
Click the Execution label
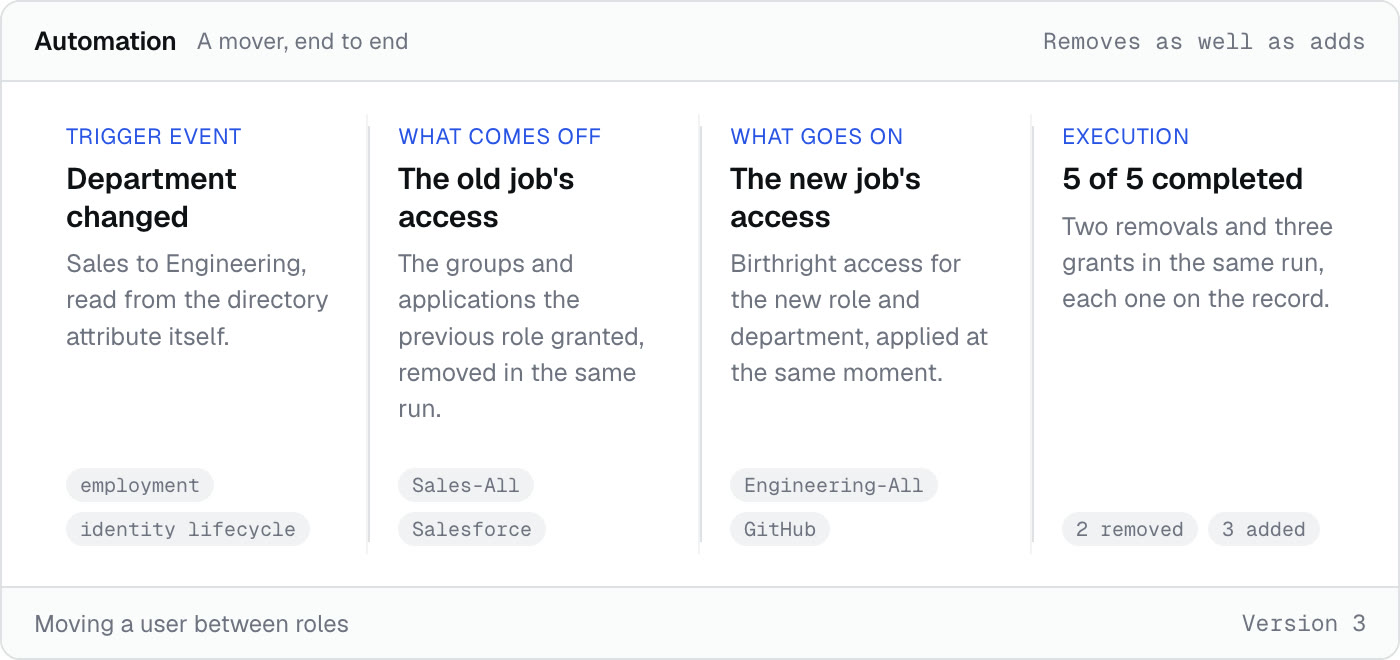pyautogui.click(x=1126, y=137)
